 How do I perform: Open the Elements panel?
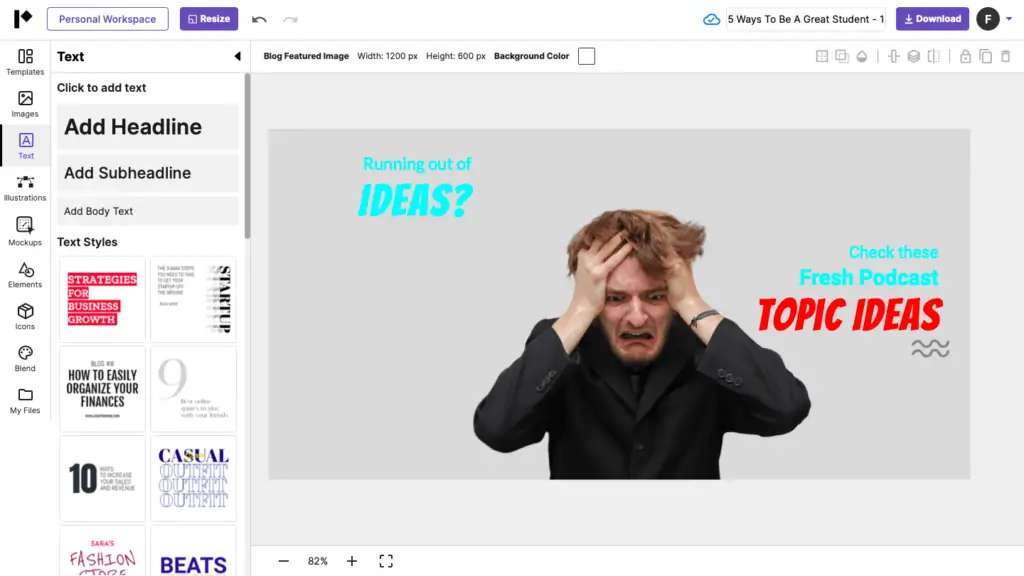point(25,274)
